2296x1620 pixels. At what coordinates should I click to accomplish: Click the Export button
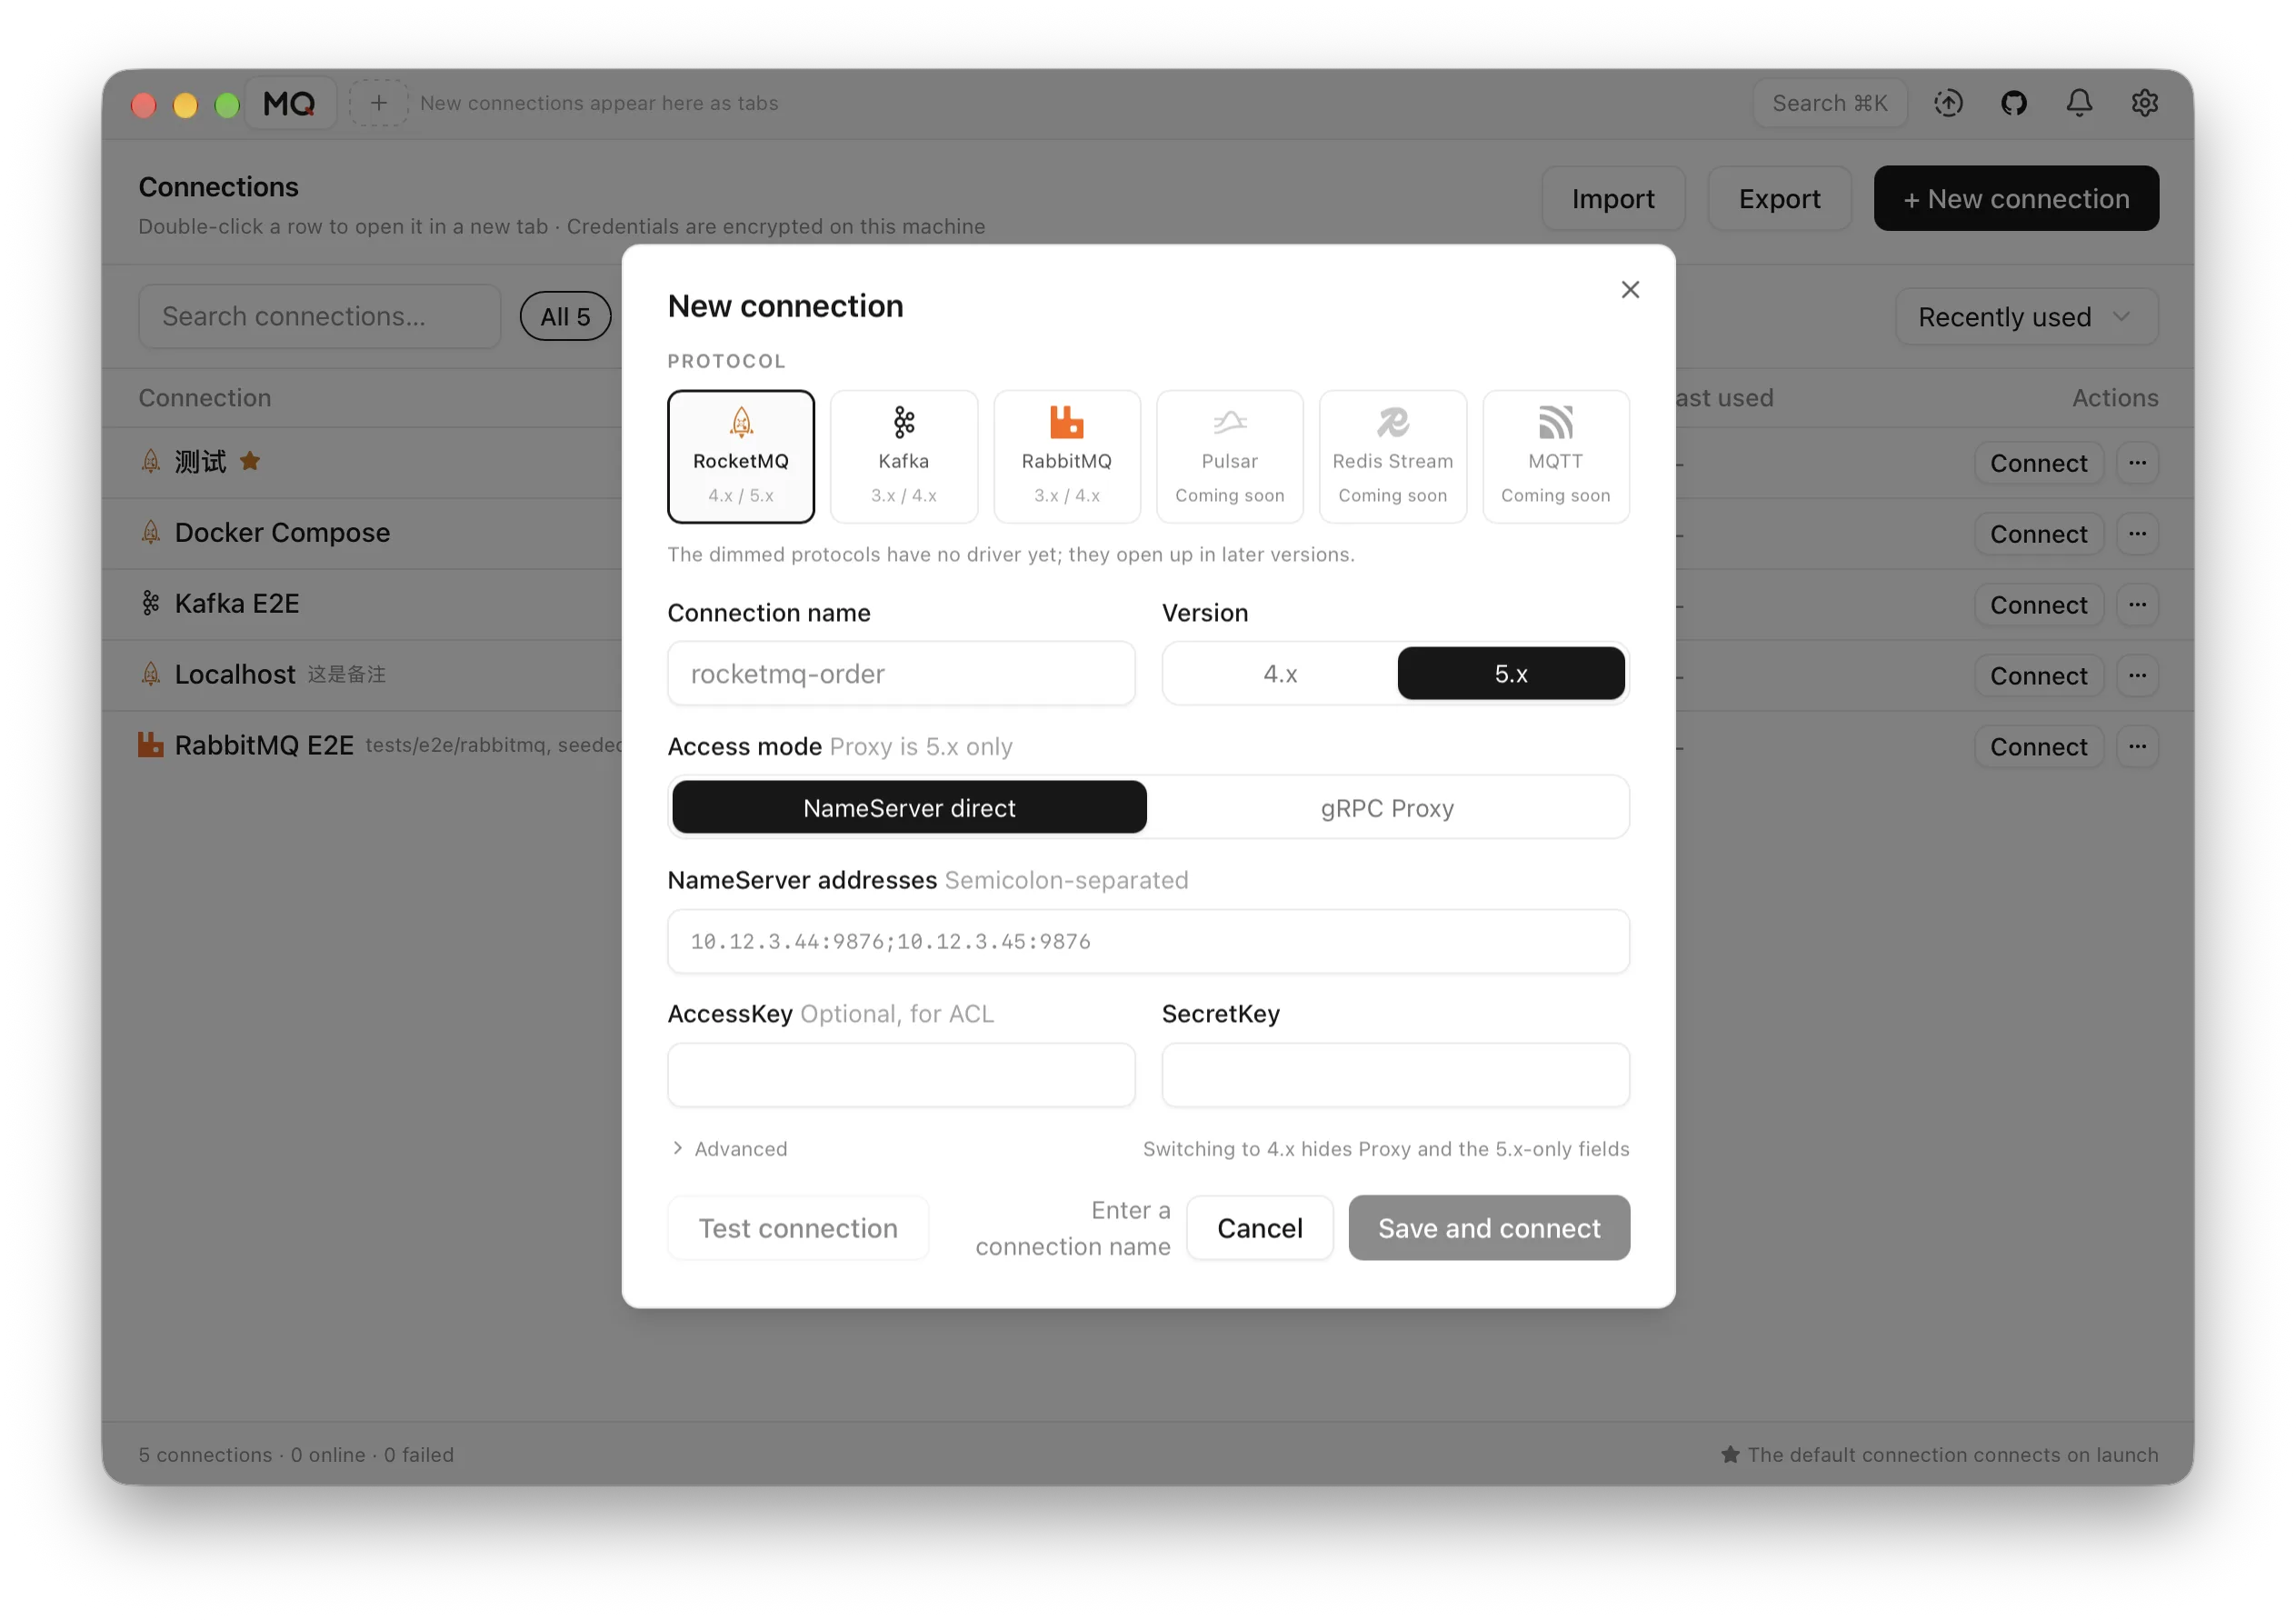click(1779, 198)
